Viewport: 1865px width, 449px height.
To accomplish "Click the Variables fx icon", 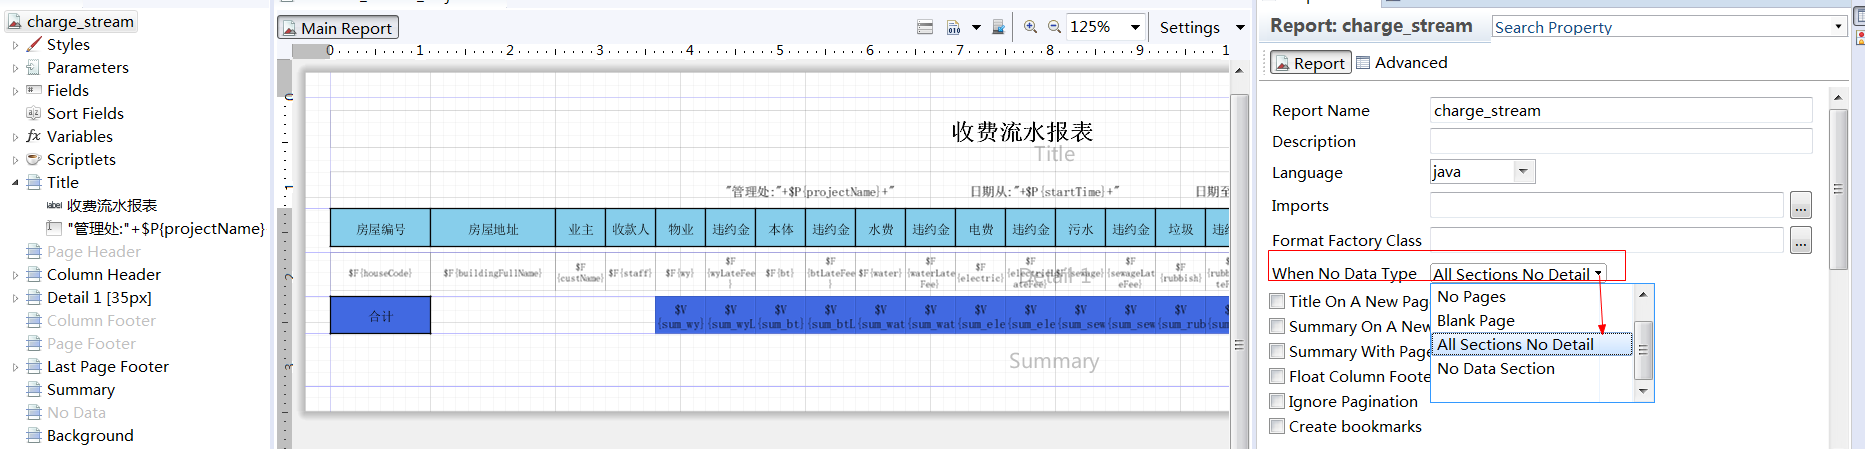I will [x=34, y=136].
